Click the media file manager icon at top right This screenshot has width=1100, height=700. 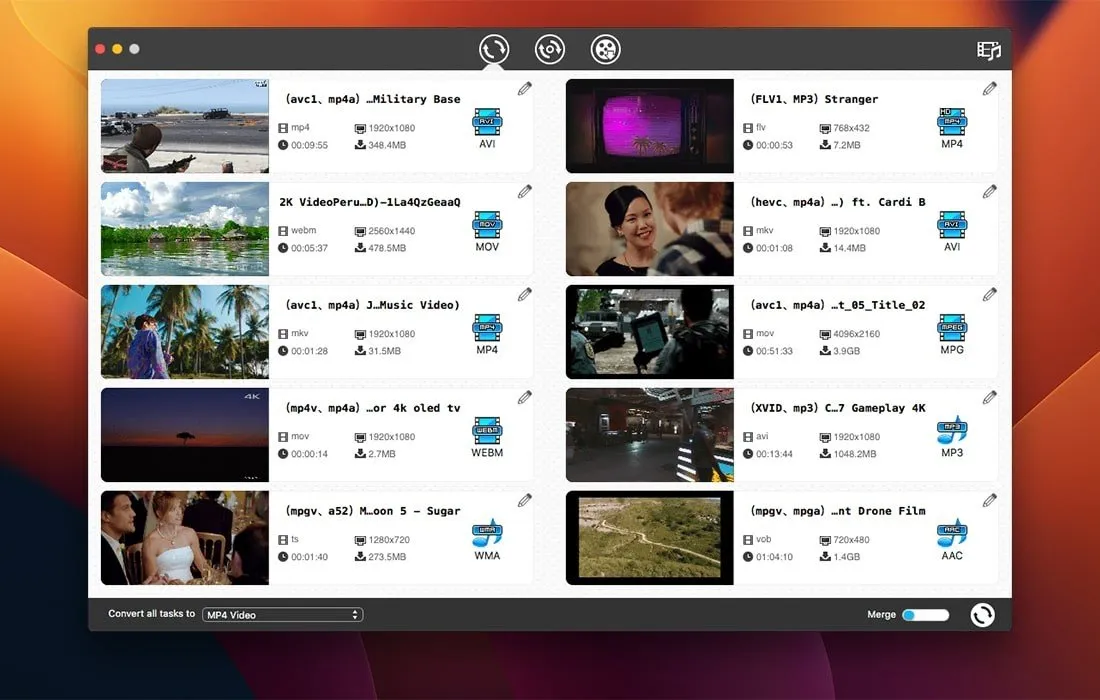988,47
